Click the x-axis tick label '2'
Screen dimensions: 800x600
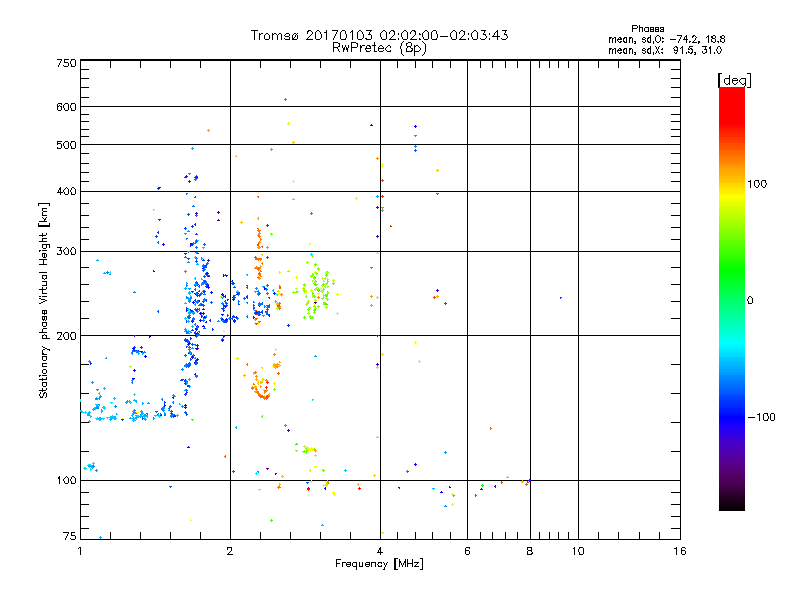230,551
